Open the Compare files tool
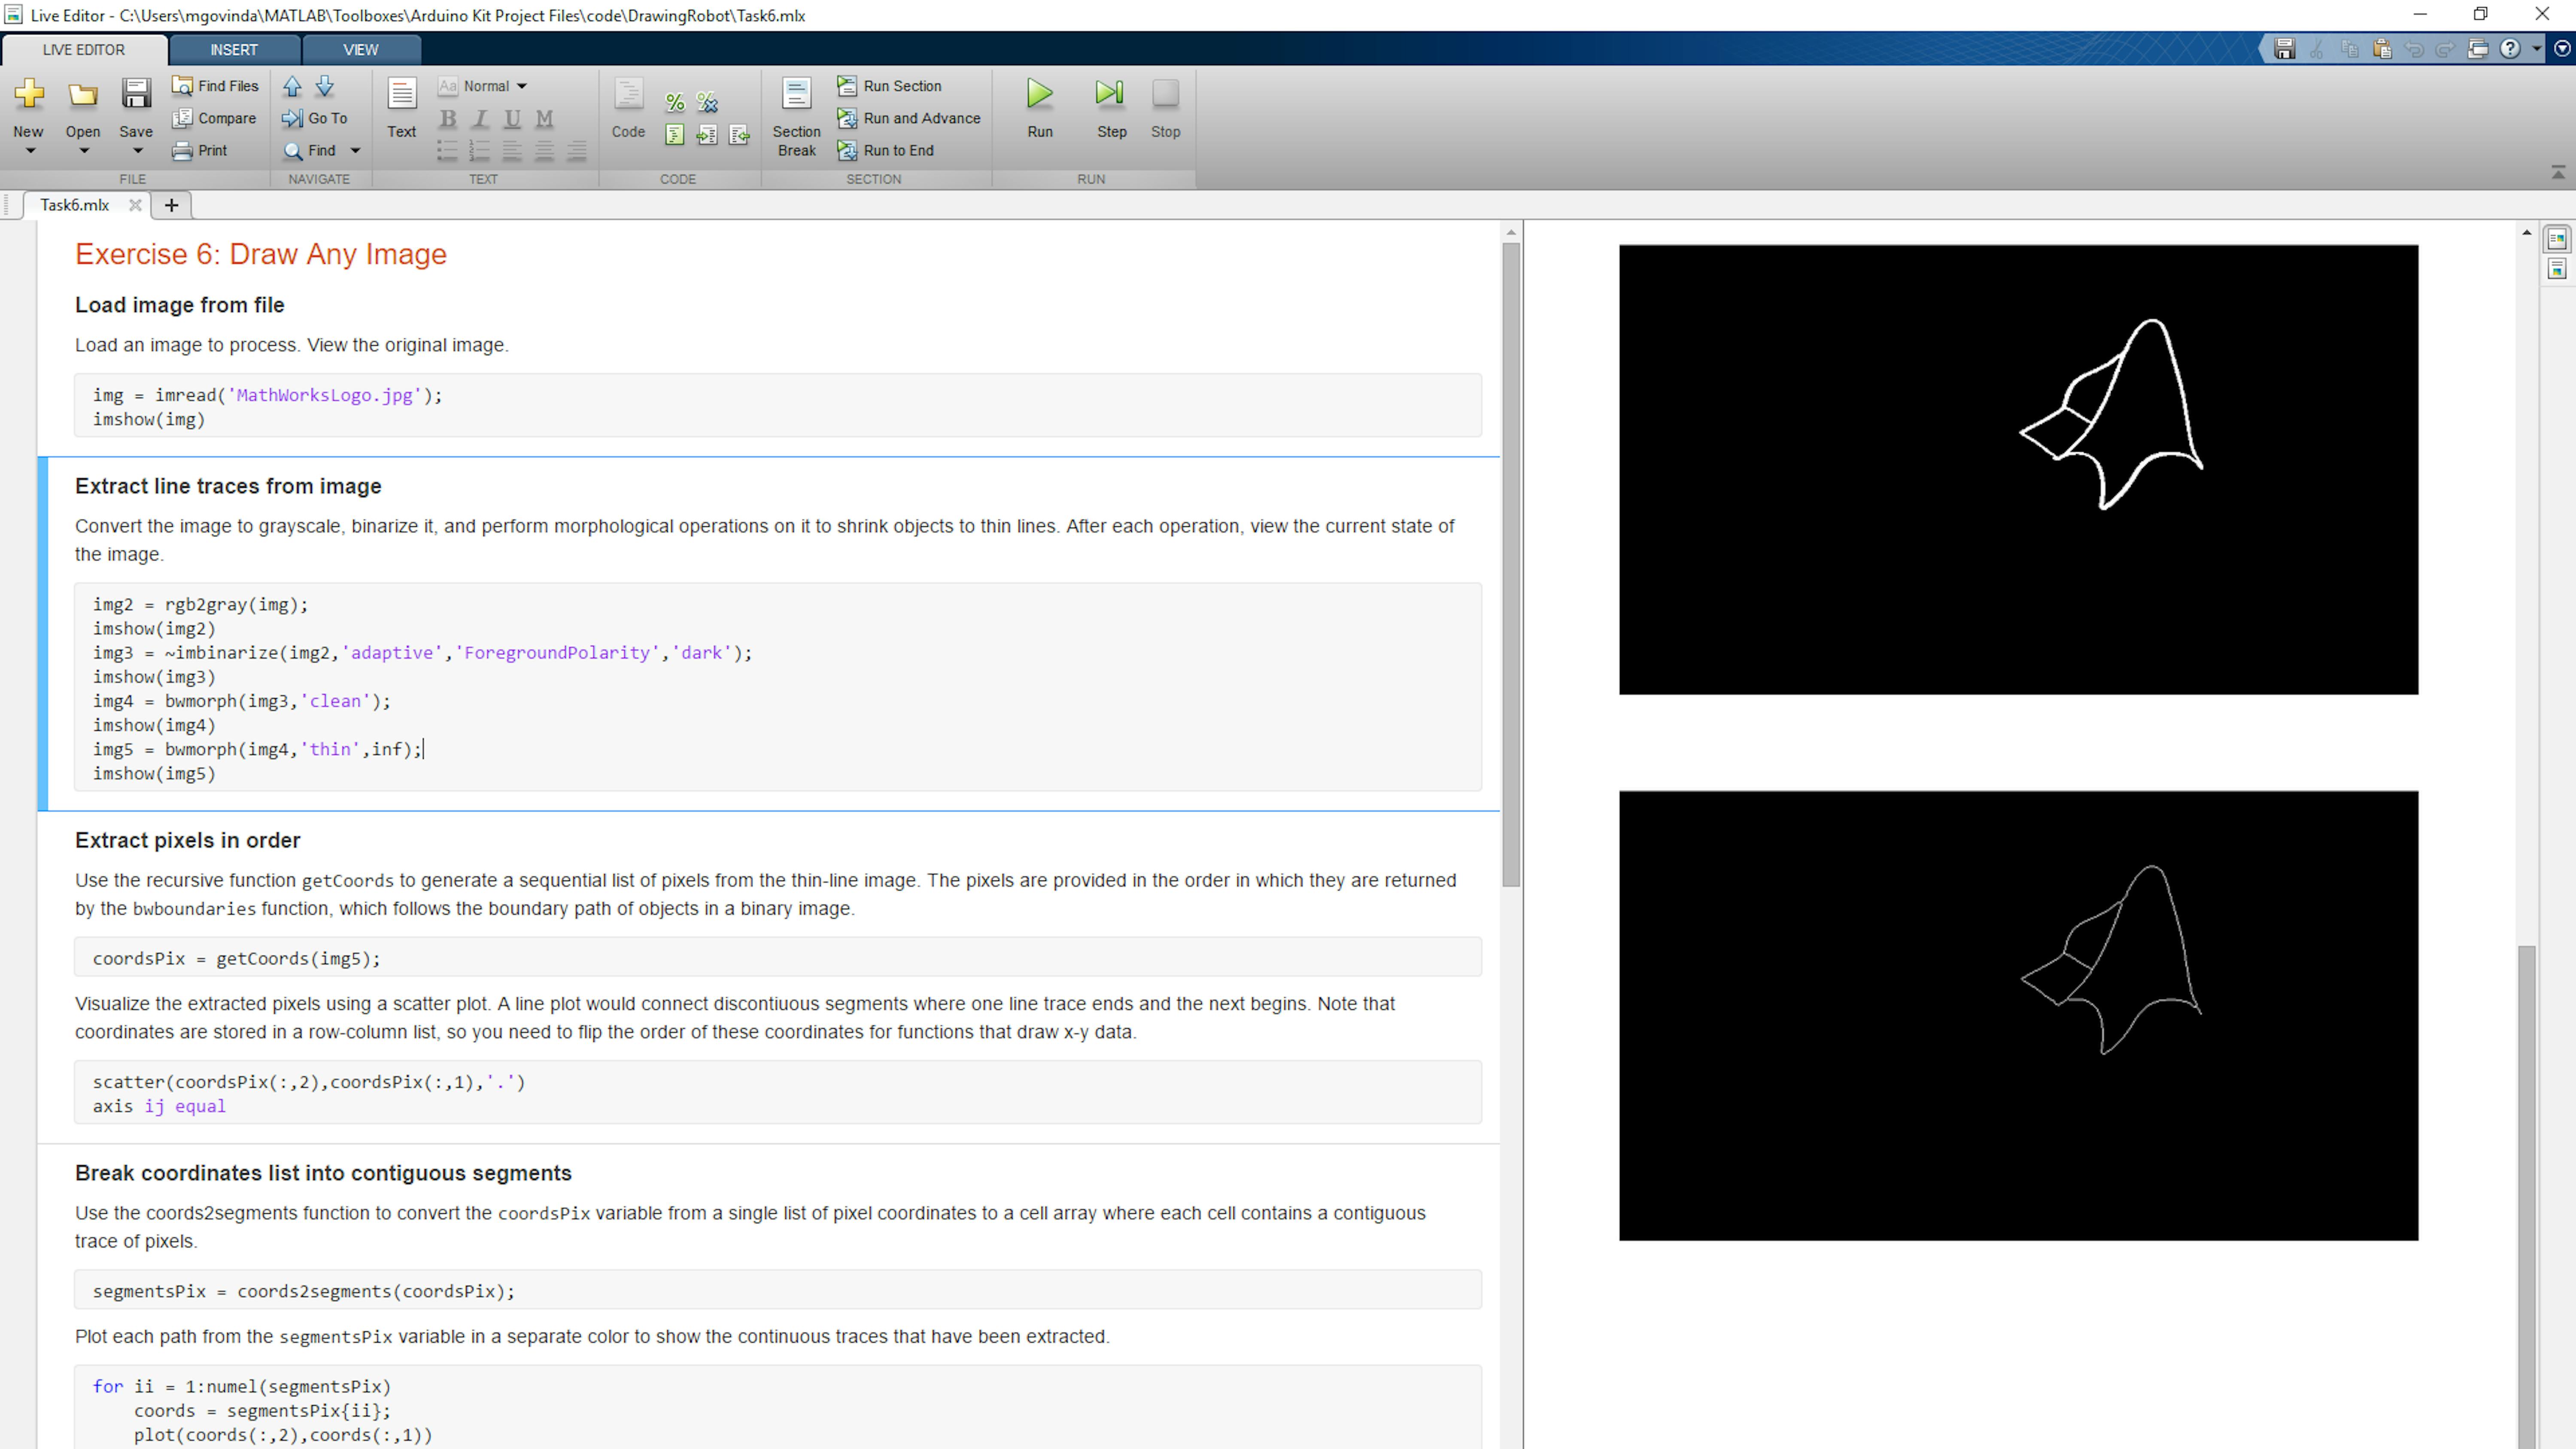 tap(214, 118)
